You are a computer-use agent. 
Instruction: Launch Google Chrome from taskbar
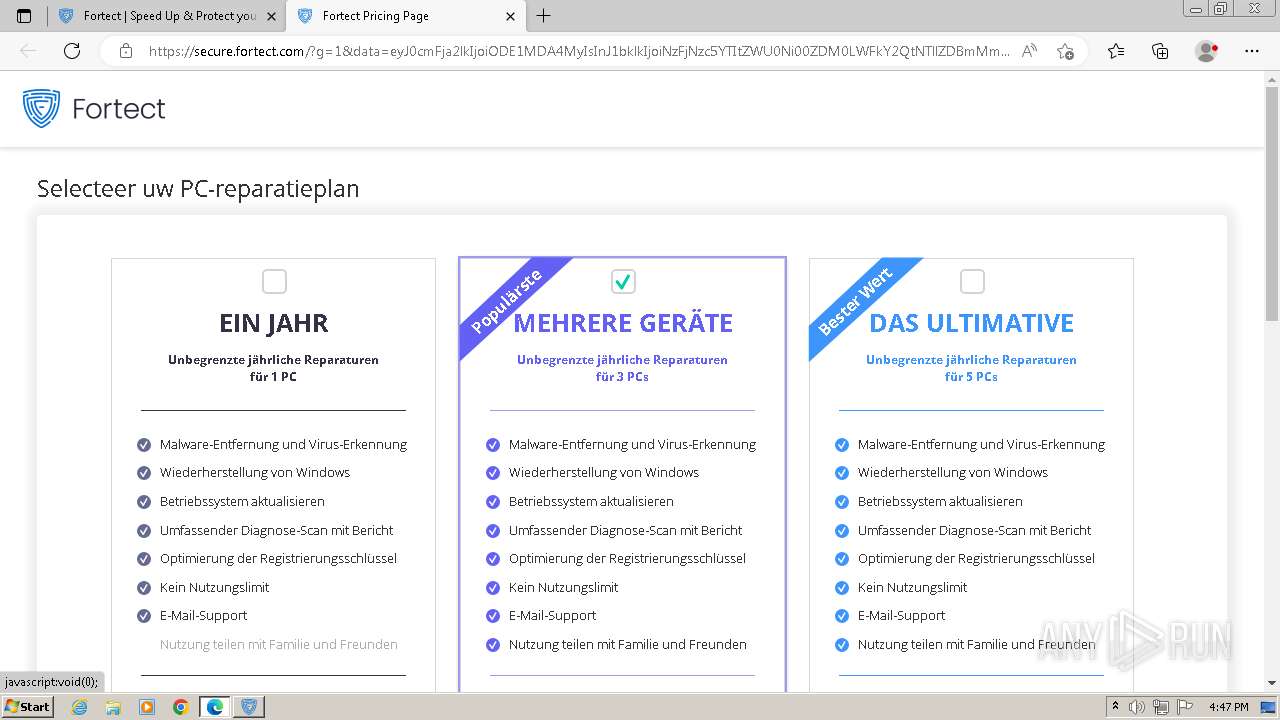pyautogui.click(x=181, y=707)
